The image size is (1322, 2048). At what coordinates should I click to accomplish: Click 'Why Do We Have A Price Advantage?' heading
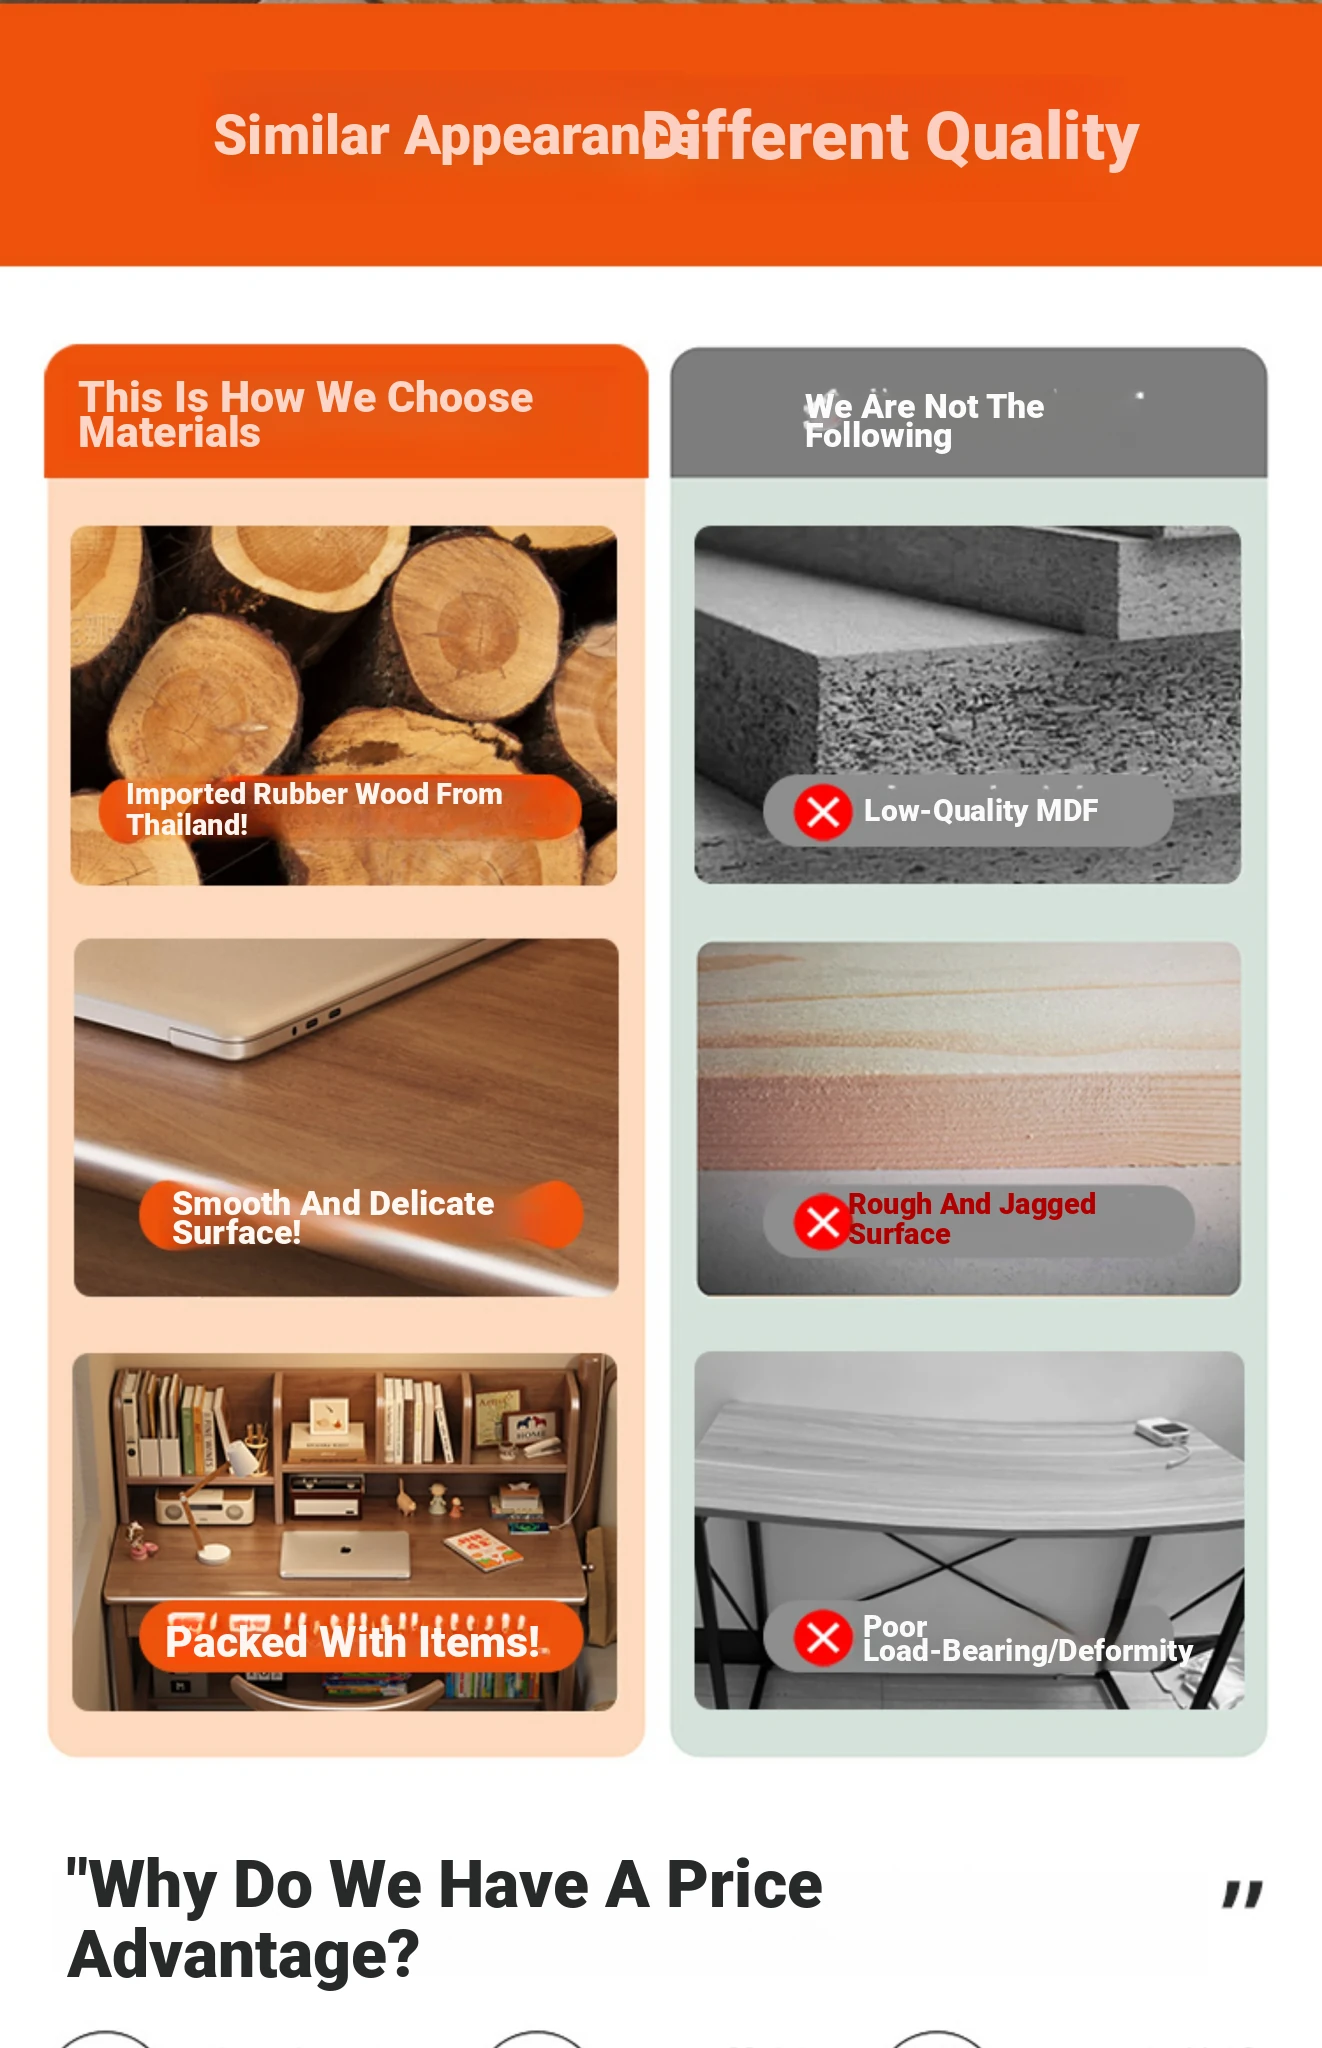[x=445, y=1919]
